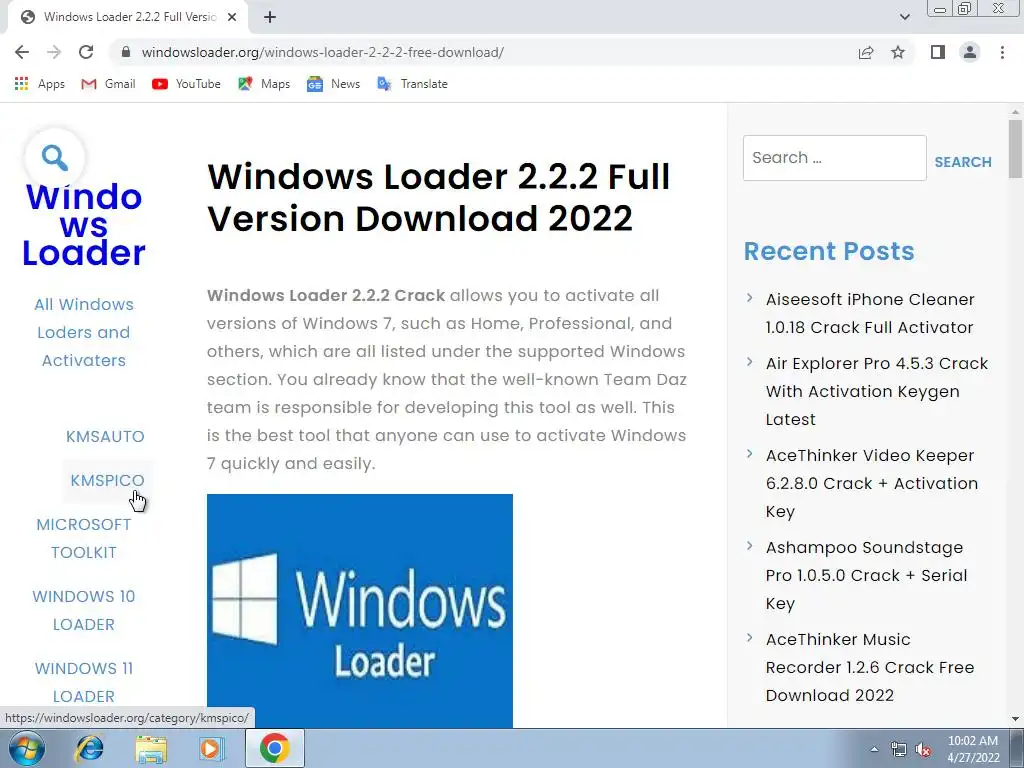
Task: Open a new browser tab
Action: (x=270, y=17)
